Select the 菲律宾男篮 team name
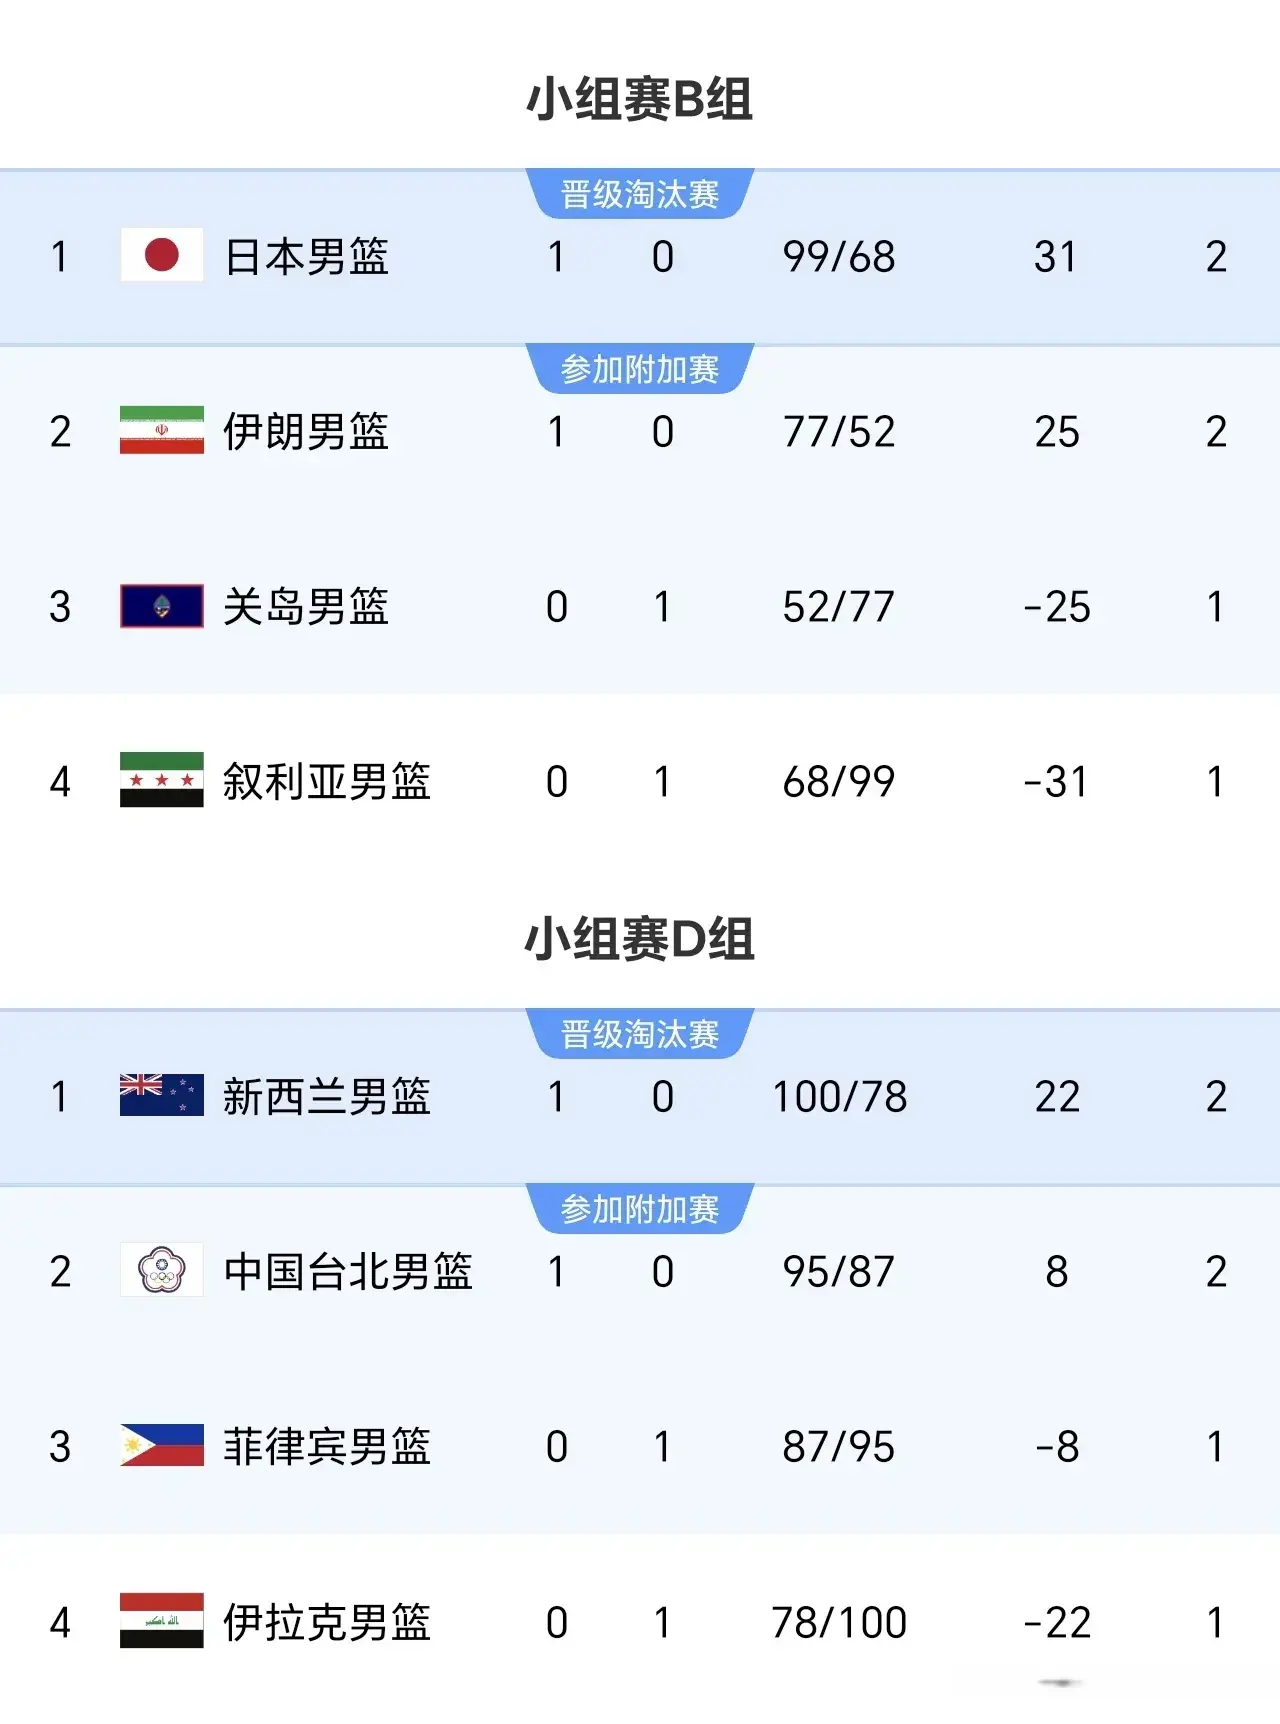The image size is (1280, 1724). (327, 1447)
